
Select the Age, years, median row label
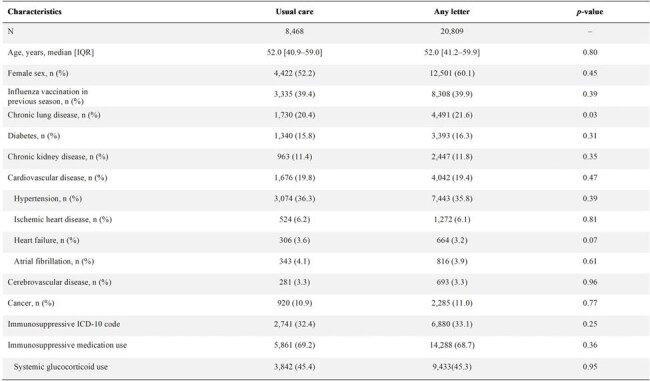[51, 53]
